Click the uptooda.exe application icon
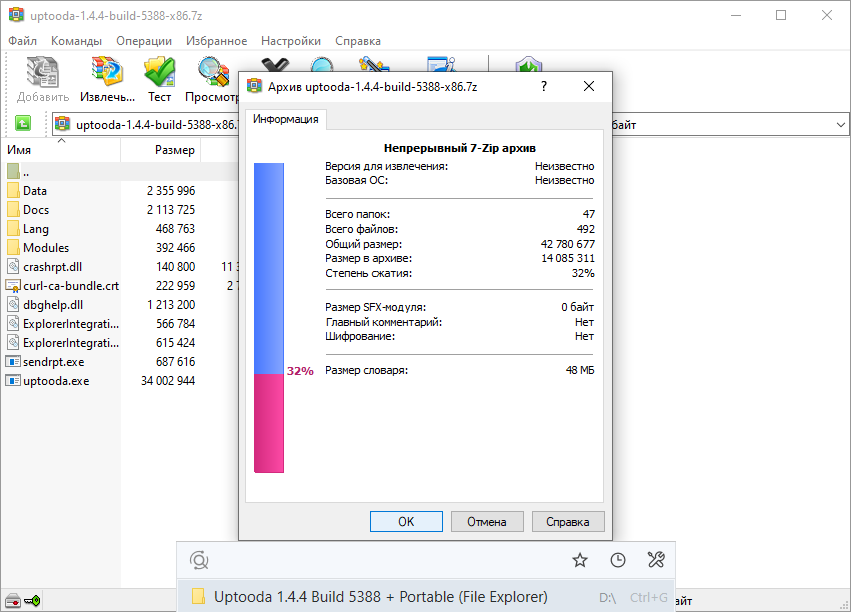Viewport: 851px width, 612px height. tap(13, 380)
